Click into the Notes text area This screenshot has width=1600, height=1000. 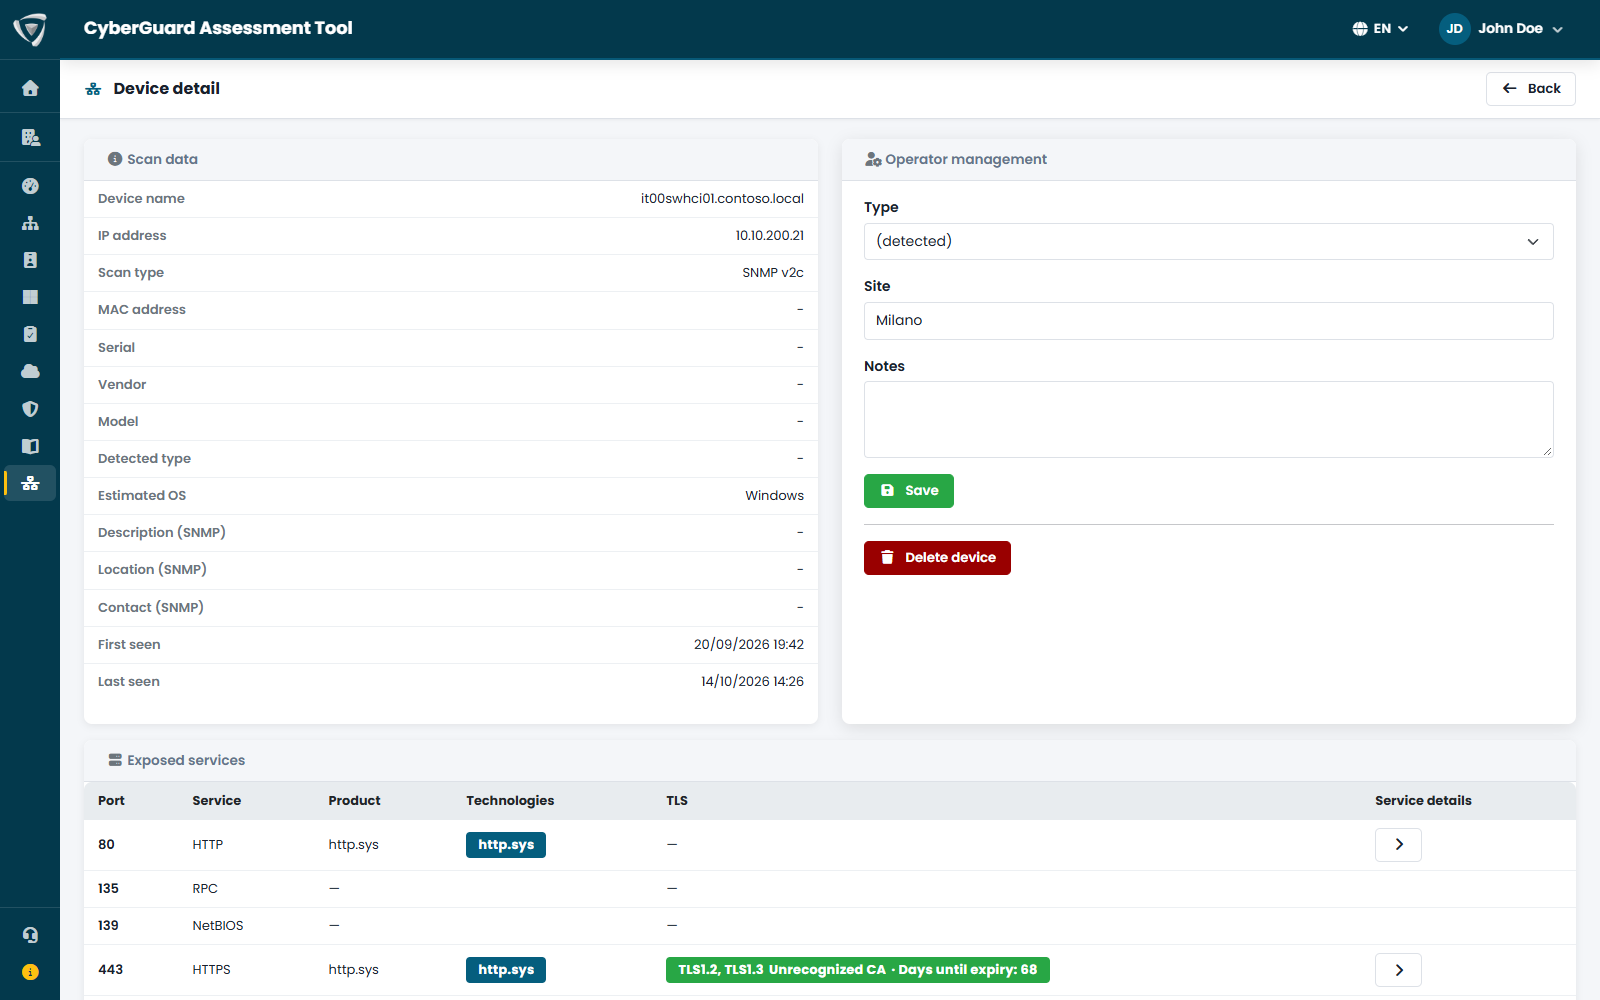1208,419
